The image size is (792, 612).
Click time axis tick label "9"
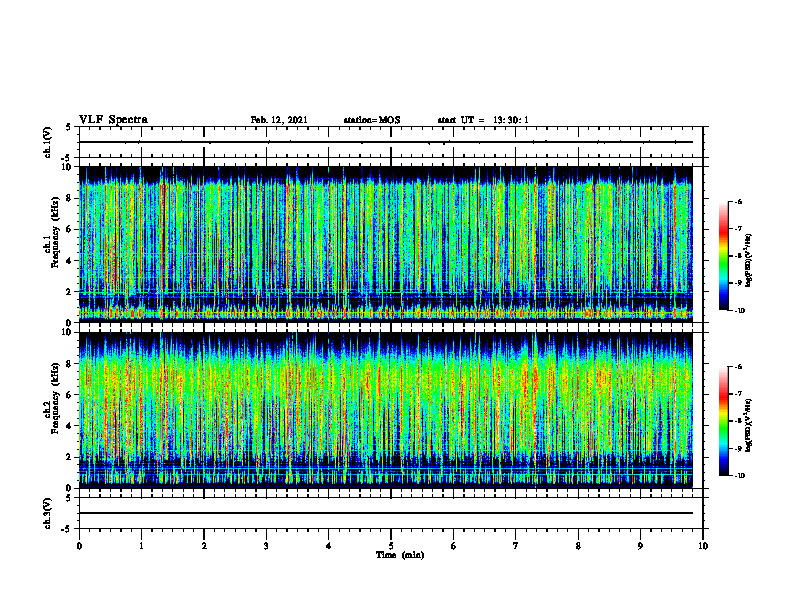pos(640,546)
